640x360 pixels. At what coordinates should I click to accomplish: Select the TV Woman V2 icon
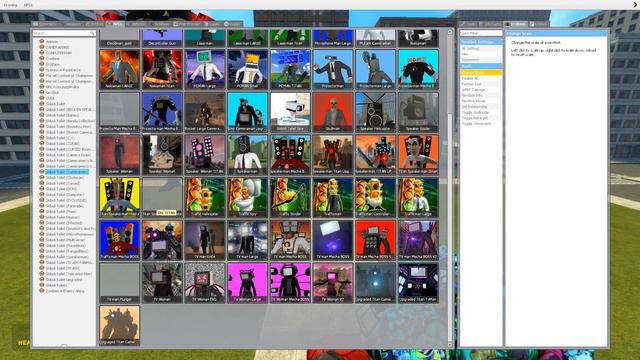[x=333, y=282]
